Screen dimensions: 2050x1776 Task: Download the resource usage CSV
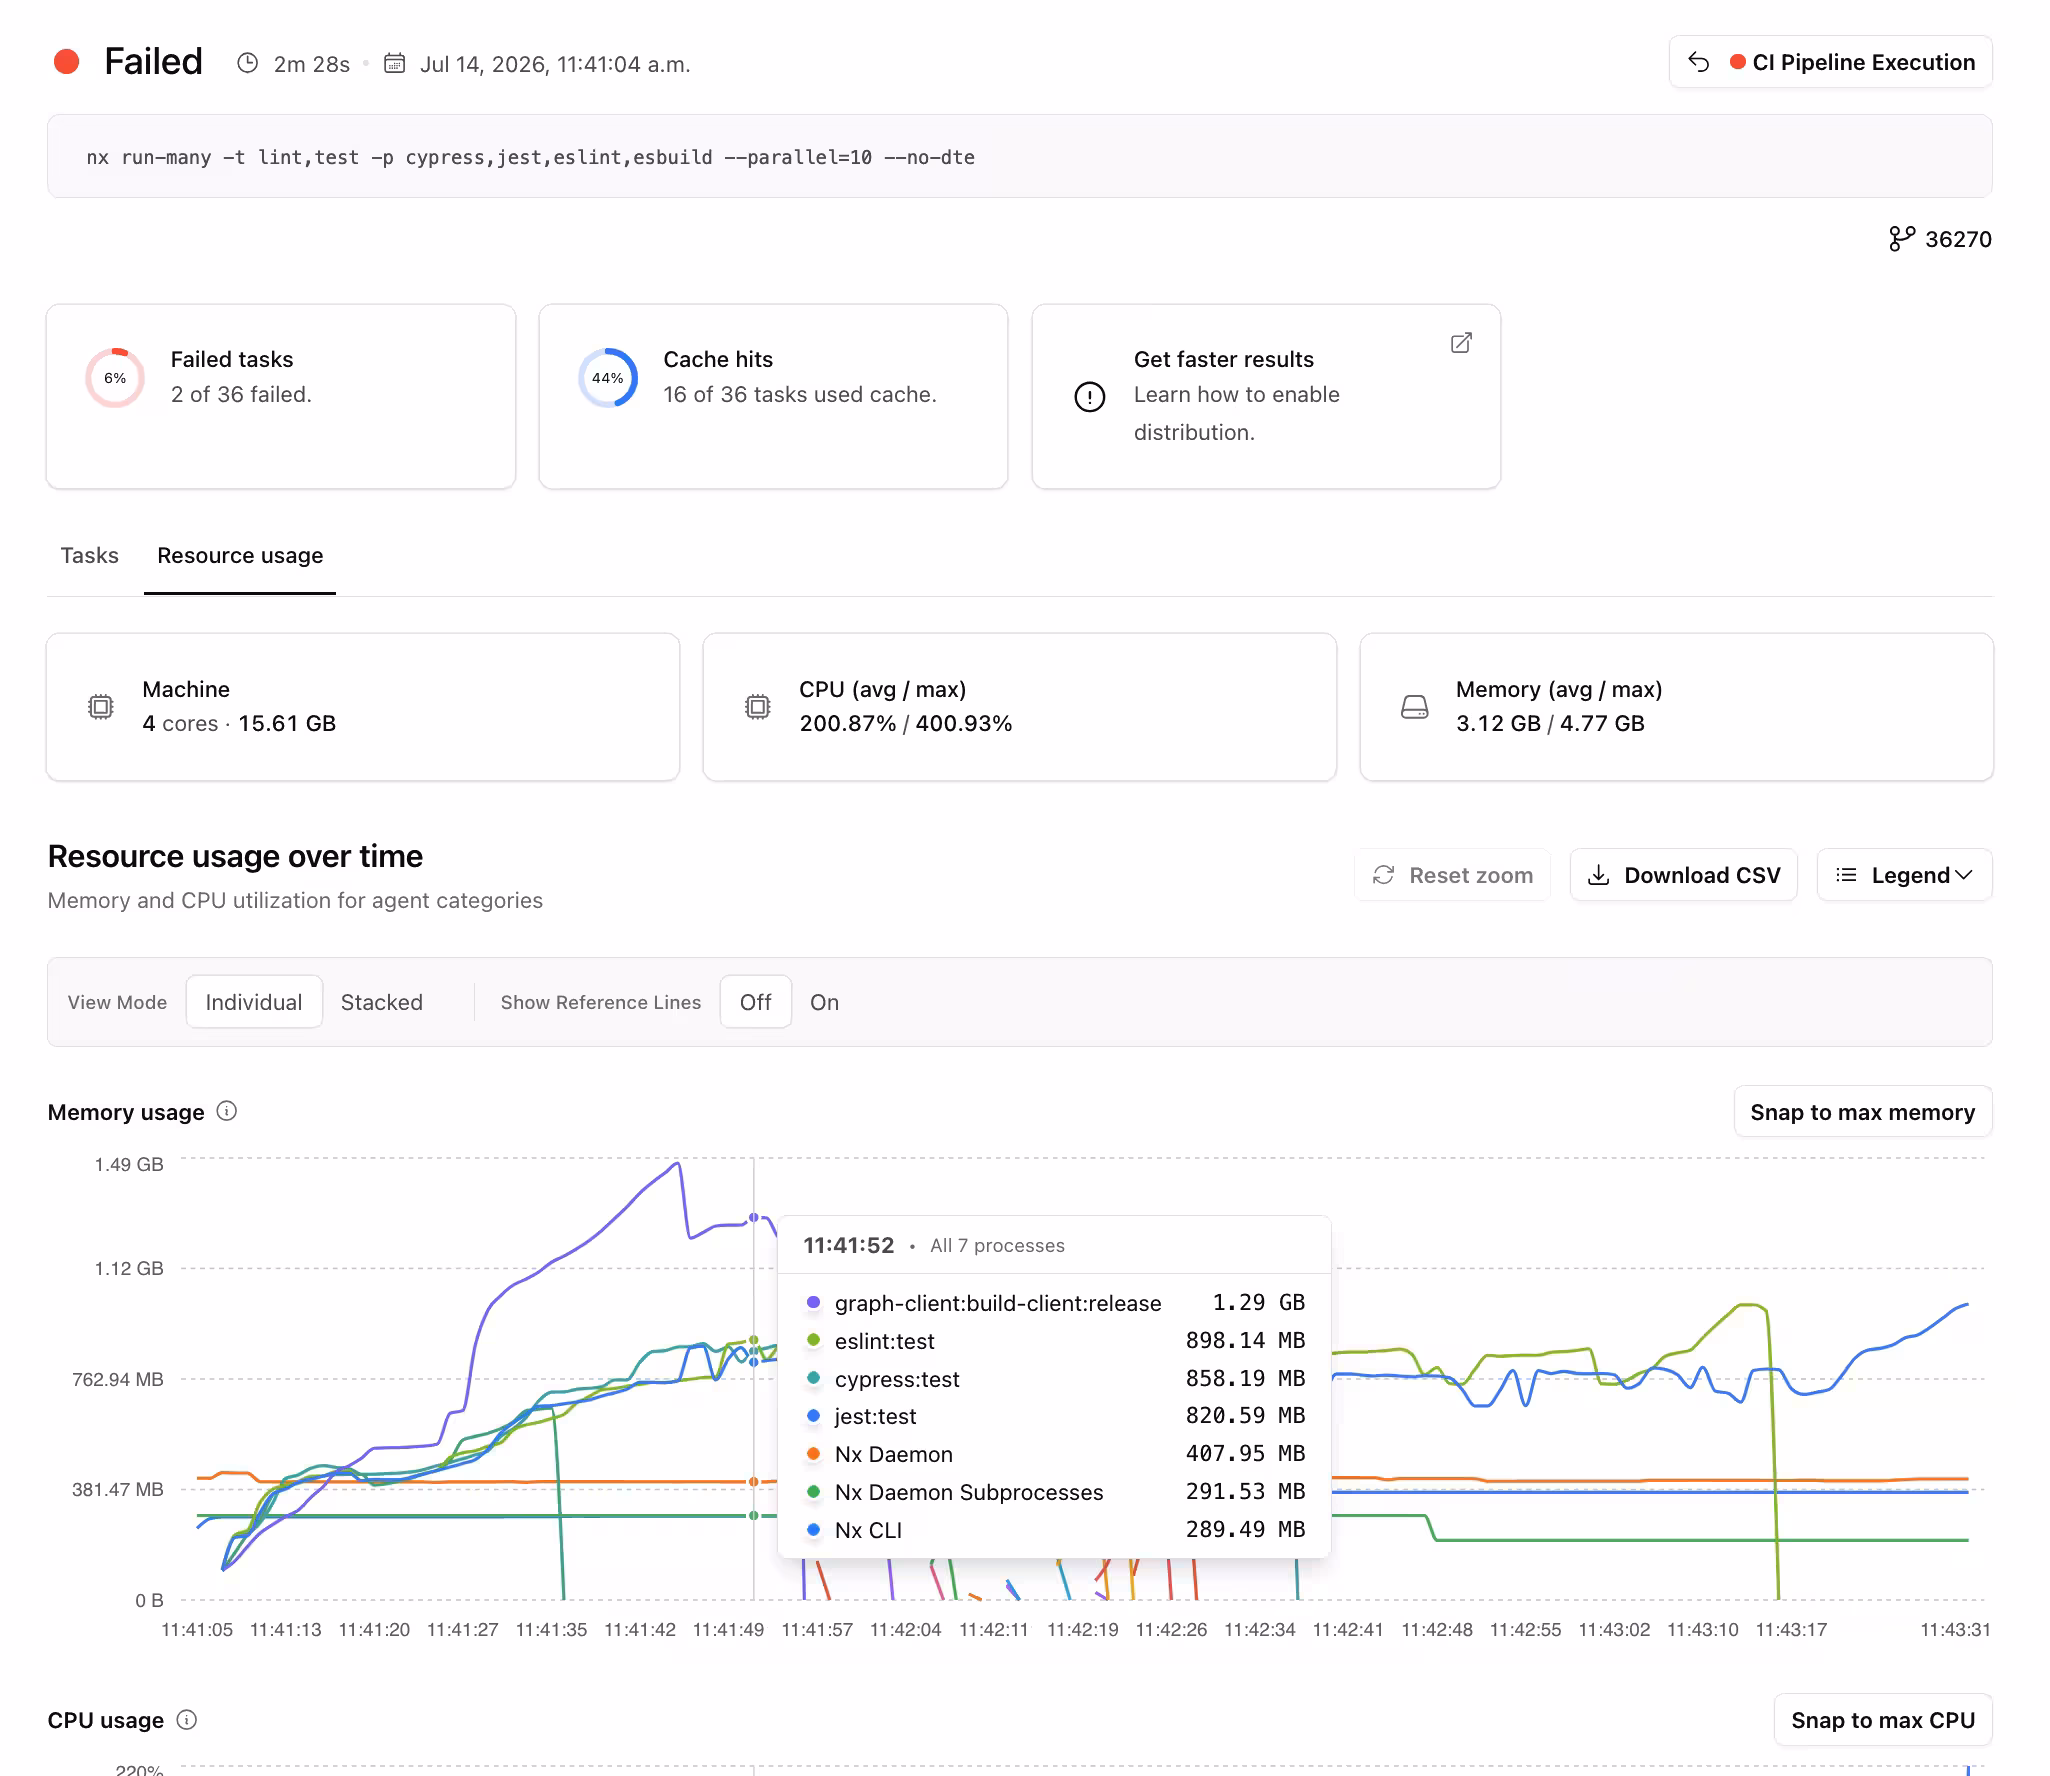pyautogui.click(x=1684, y=875)
